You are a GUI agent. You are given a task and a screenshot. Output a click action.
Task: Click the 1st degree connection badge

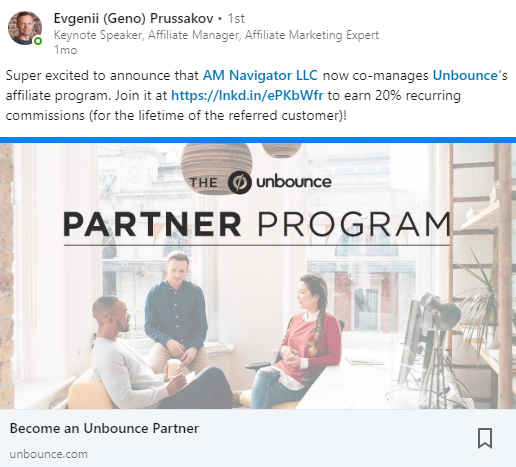point(236,19)
